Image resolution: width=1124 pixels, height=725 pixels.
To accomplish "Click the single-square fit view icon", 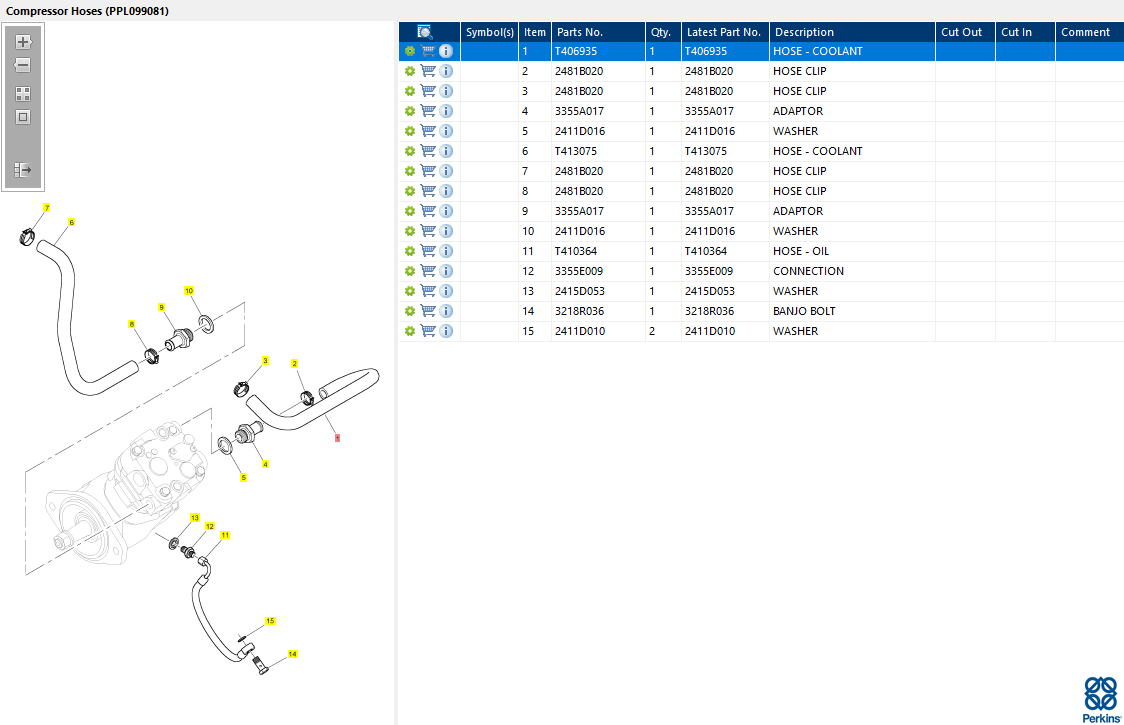I will click(x=23, y=117).
